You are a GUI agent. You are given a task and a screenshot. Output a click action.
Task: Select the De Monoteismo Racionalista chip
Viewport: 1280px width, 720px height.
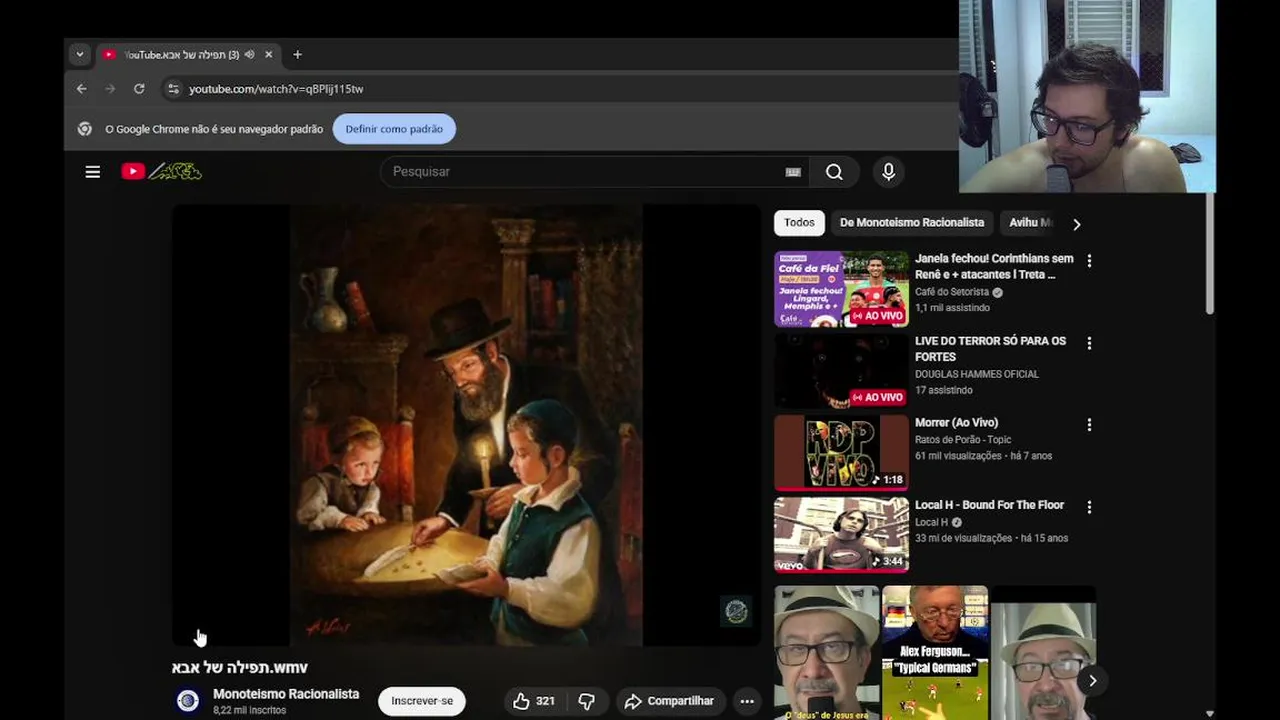(912, 223)
